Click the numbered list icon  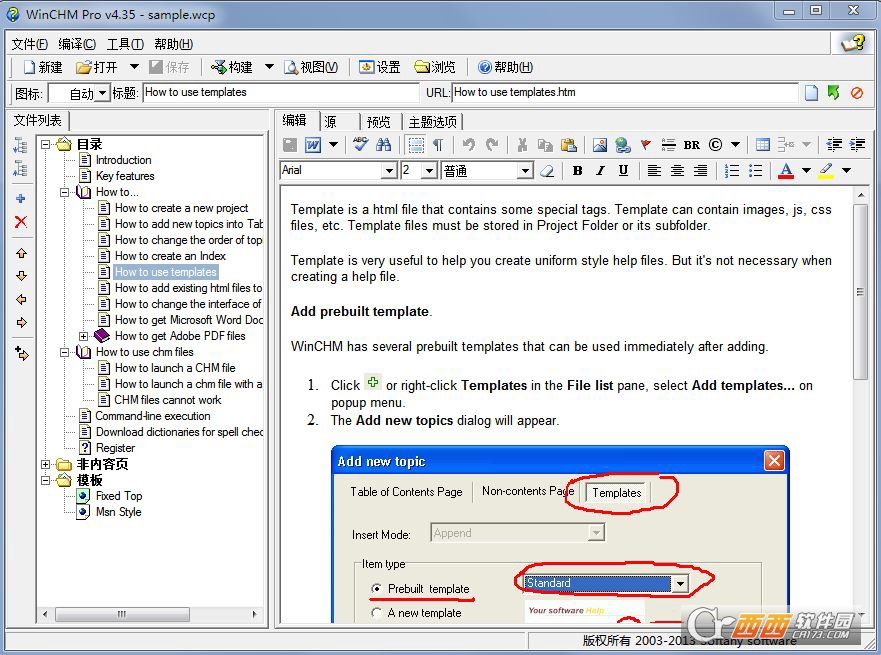click(732, 171)
